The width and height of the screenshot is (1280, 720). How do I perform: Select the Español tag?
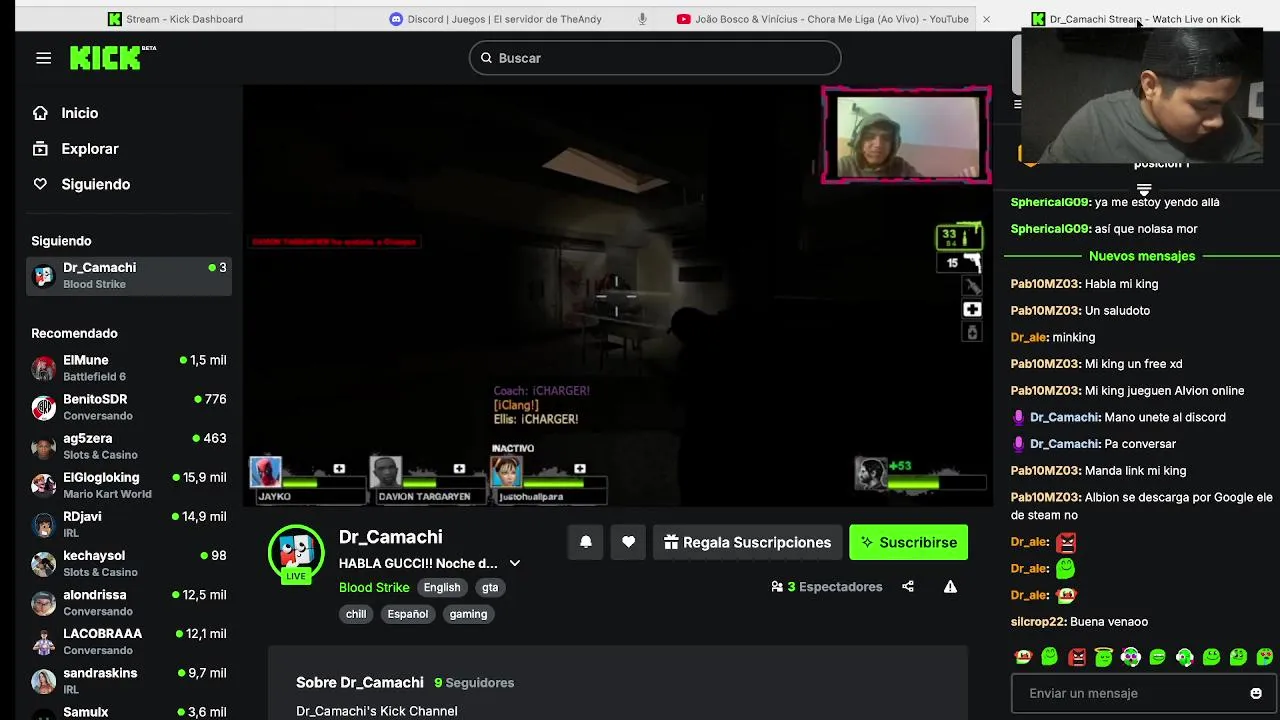pyautogui.click(x=408, y=614)
